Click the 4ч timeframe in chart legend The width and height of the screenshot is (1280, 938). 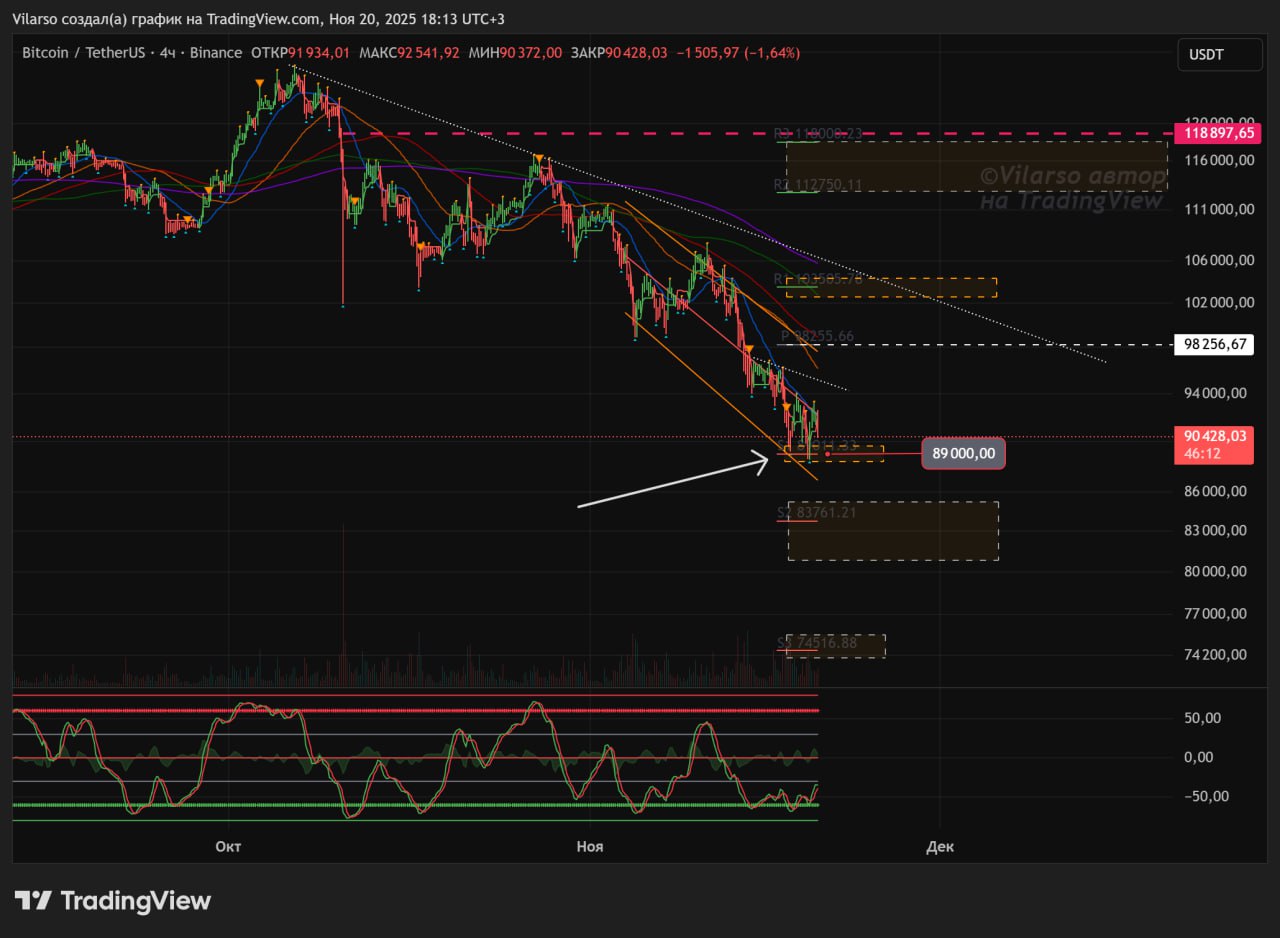tap(168, 53)
